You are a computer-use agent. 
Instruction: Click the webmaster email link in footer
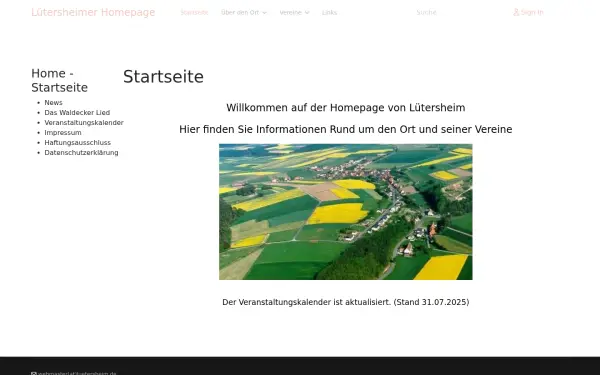pyautogui.click(x=77, y=373)
